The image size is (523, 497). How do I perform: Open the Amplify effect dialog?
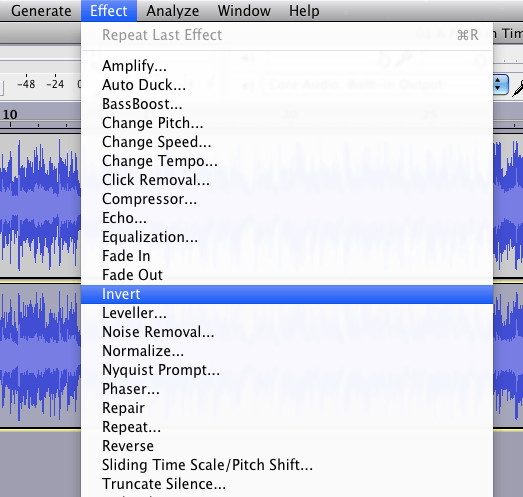(287, 66)
